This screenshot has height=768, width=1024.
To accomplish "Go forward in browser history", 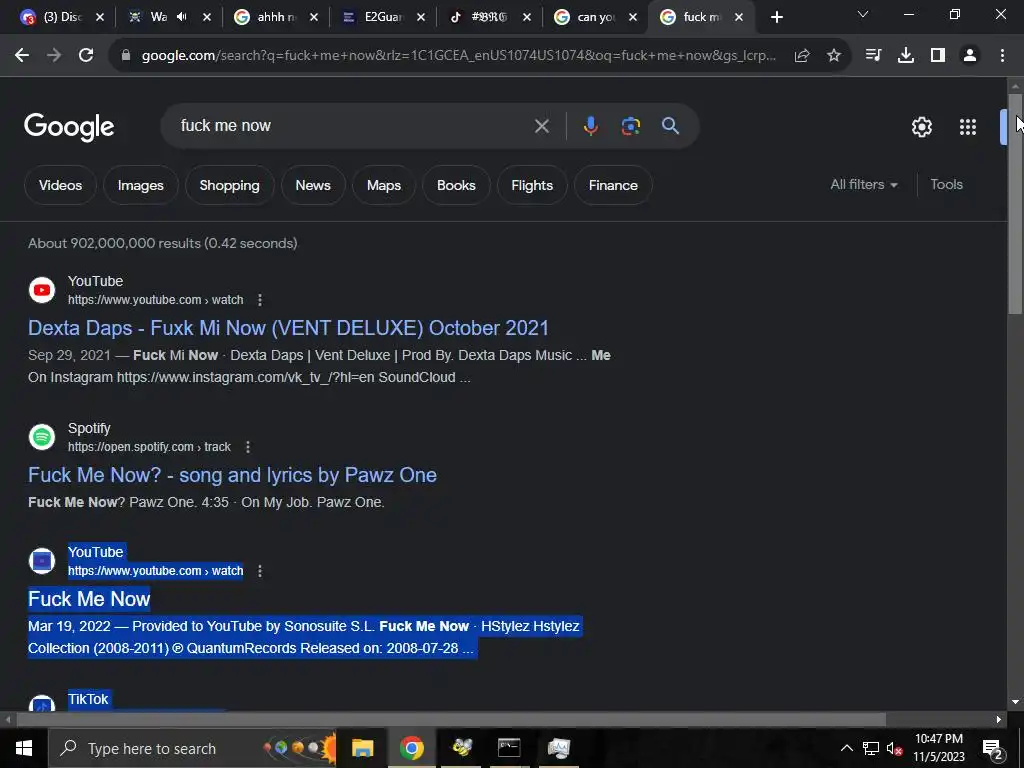I will click(54, 56).
